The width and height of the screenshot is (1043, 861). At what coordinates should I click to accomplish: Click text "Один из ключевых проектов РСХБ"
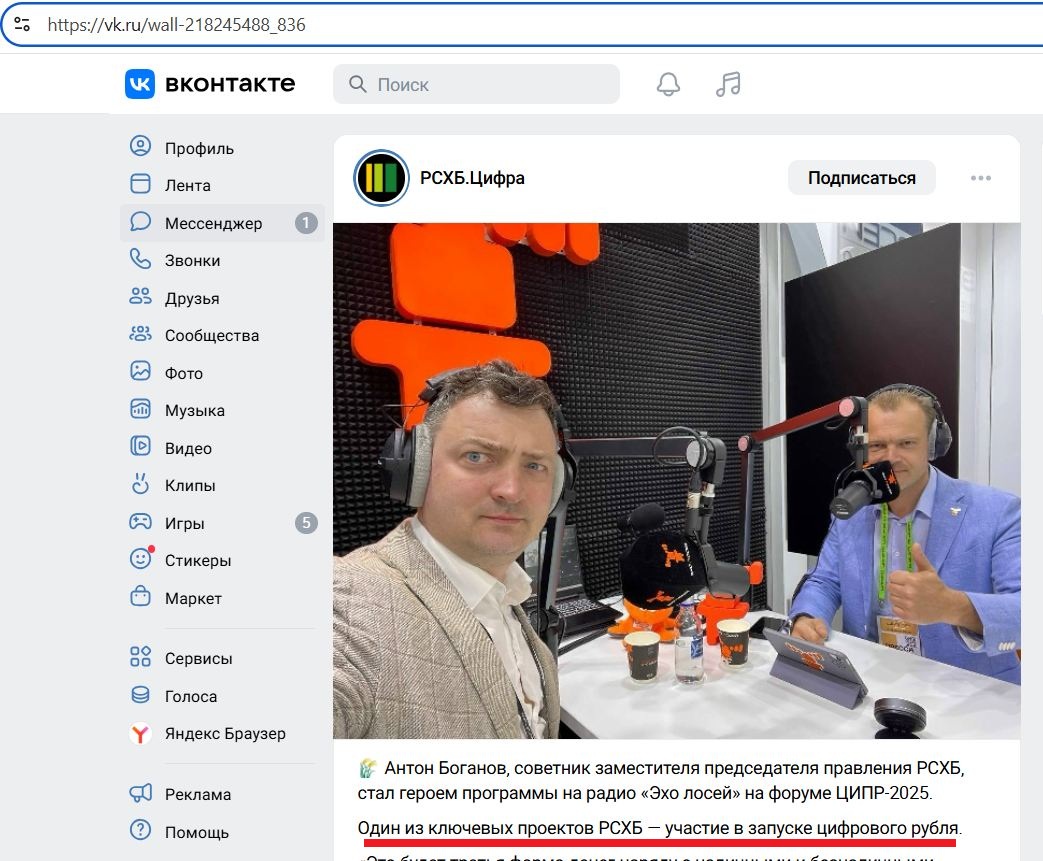(x=500, y=828)
